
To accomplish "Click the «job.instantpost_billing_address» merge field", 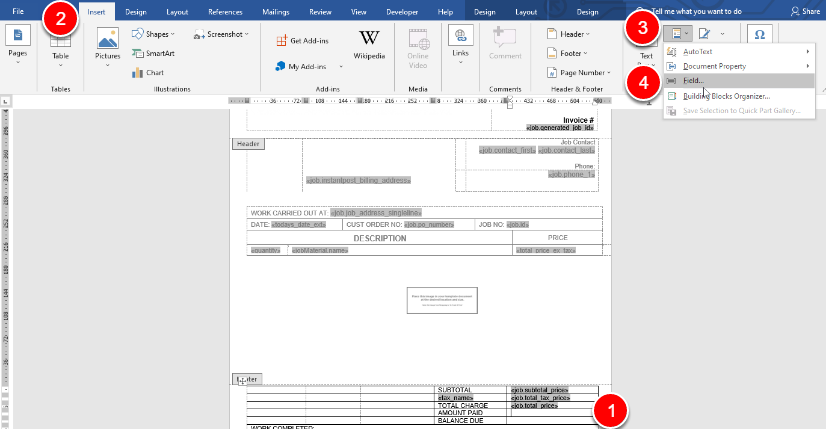I will [x=358, y=180].
